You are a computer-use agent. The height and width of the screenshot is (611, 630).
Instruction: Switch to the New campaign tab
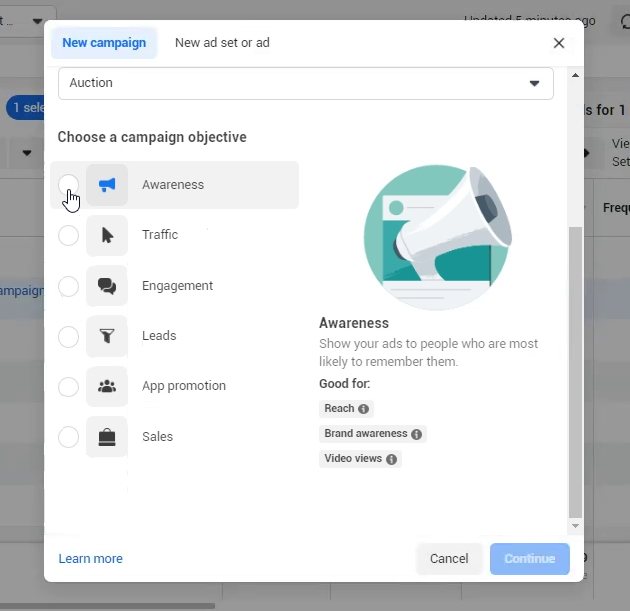coord(104,43)
